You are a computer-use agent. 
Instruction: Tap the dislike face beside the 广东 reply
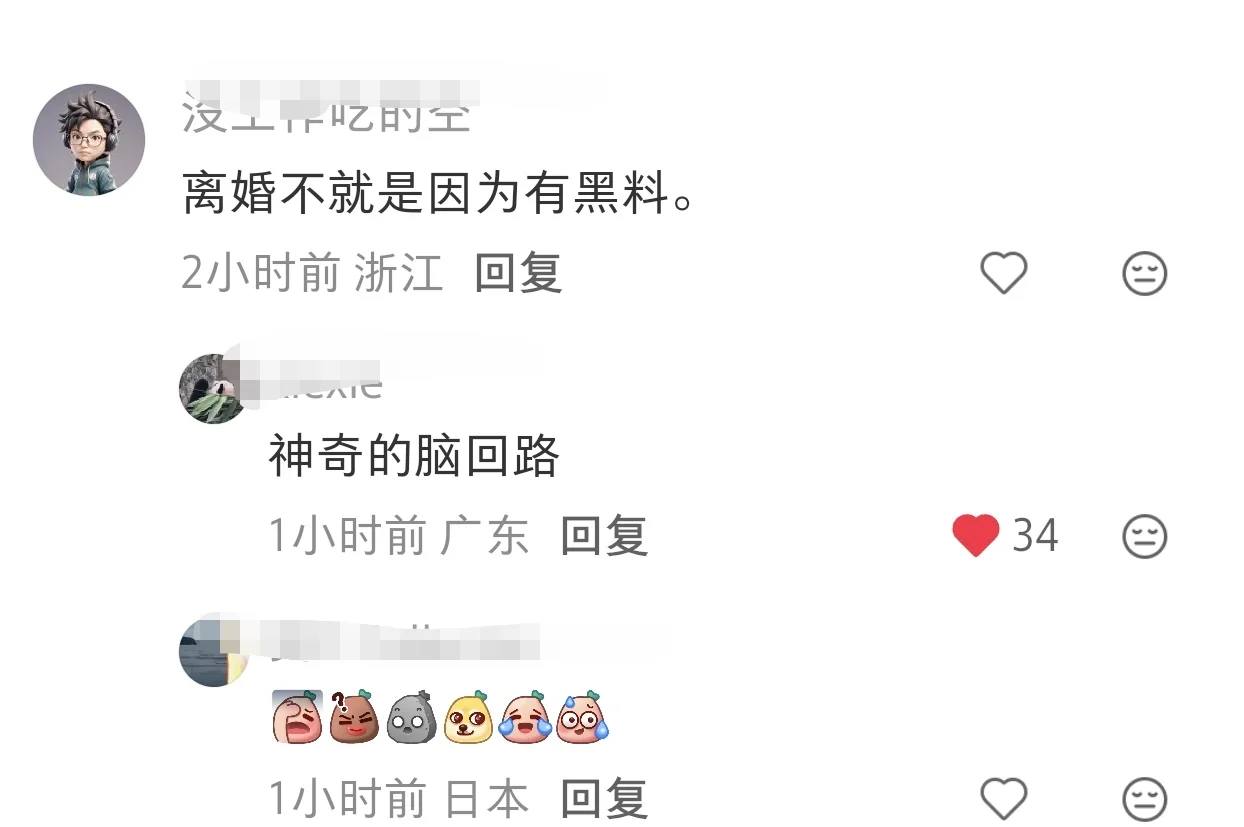pos(1145,537)
